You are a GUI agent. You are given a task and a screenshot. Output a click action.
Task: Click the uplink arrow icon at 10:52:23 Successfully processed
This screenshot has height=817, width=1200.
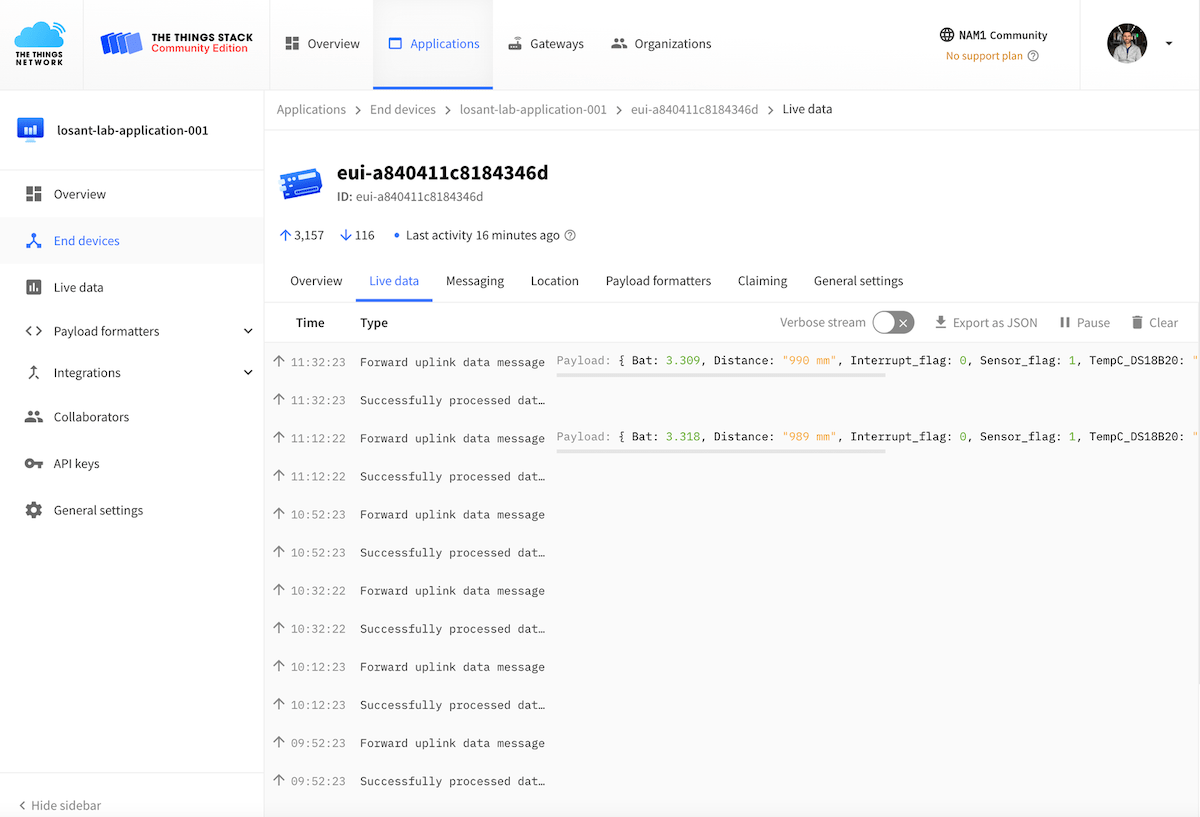[x=279, y=552]
